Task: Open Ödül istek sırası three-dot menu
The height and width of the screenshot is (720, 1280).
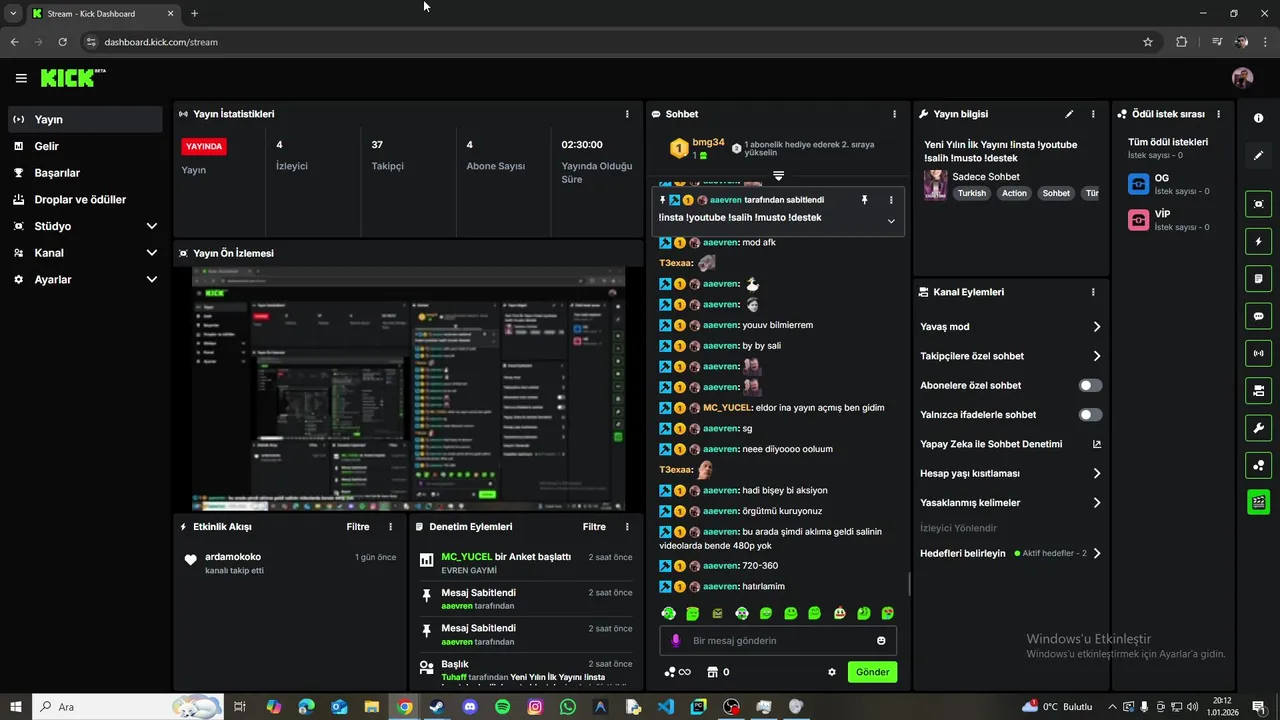Action: [1218, 114]
